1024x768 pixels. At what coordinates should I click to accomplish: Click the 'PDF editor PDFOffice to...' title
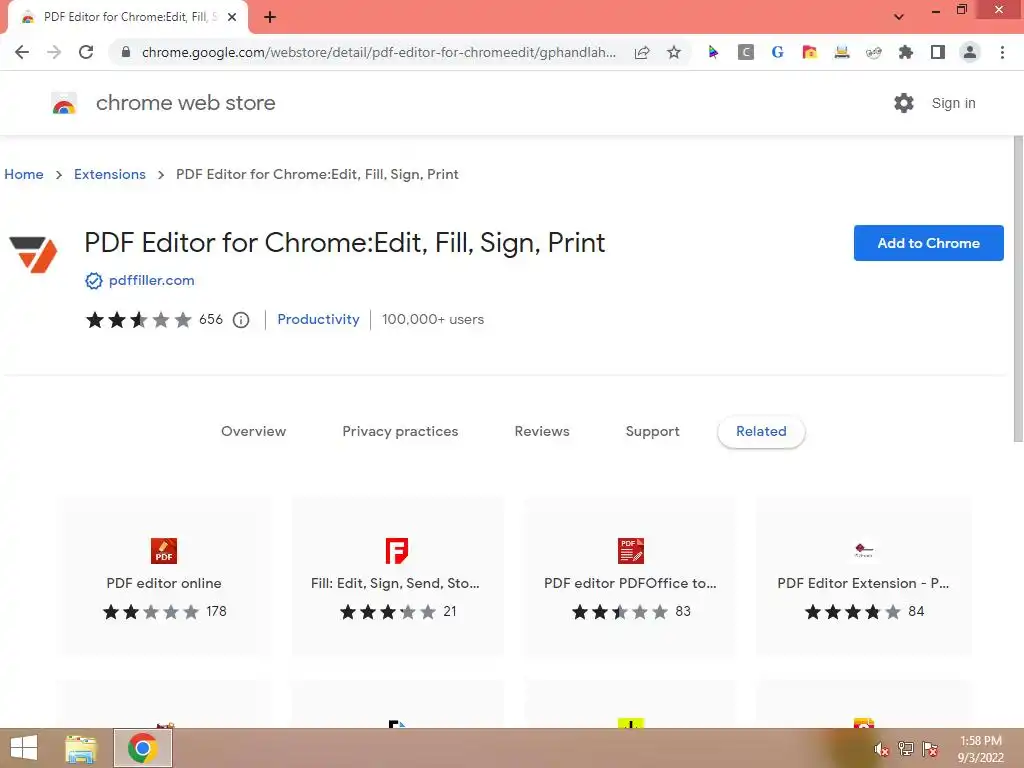tap(630, 583)
